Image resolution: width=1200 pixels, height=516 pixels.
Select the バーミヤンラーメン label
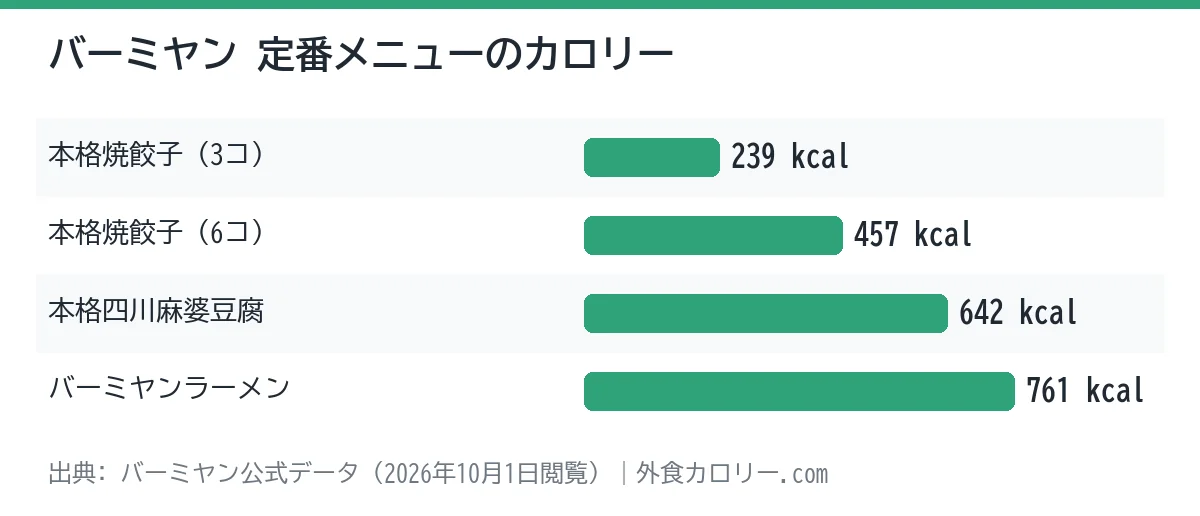point(169,390)
